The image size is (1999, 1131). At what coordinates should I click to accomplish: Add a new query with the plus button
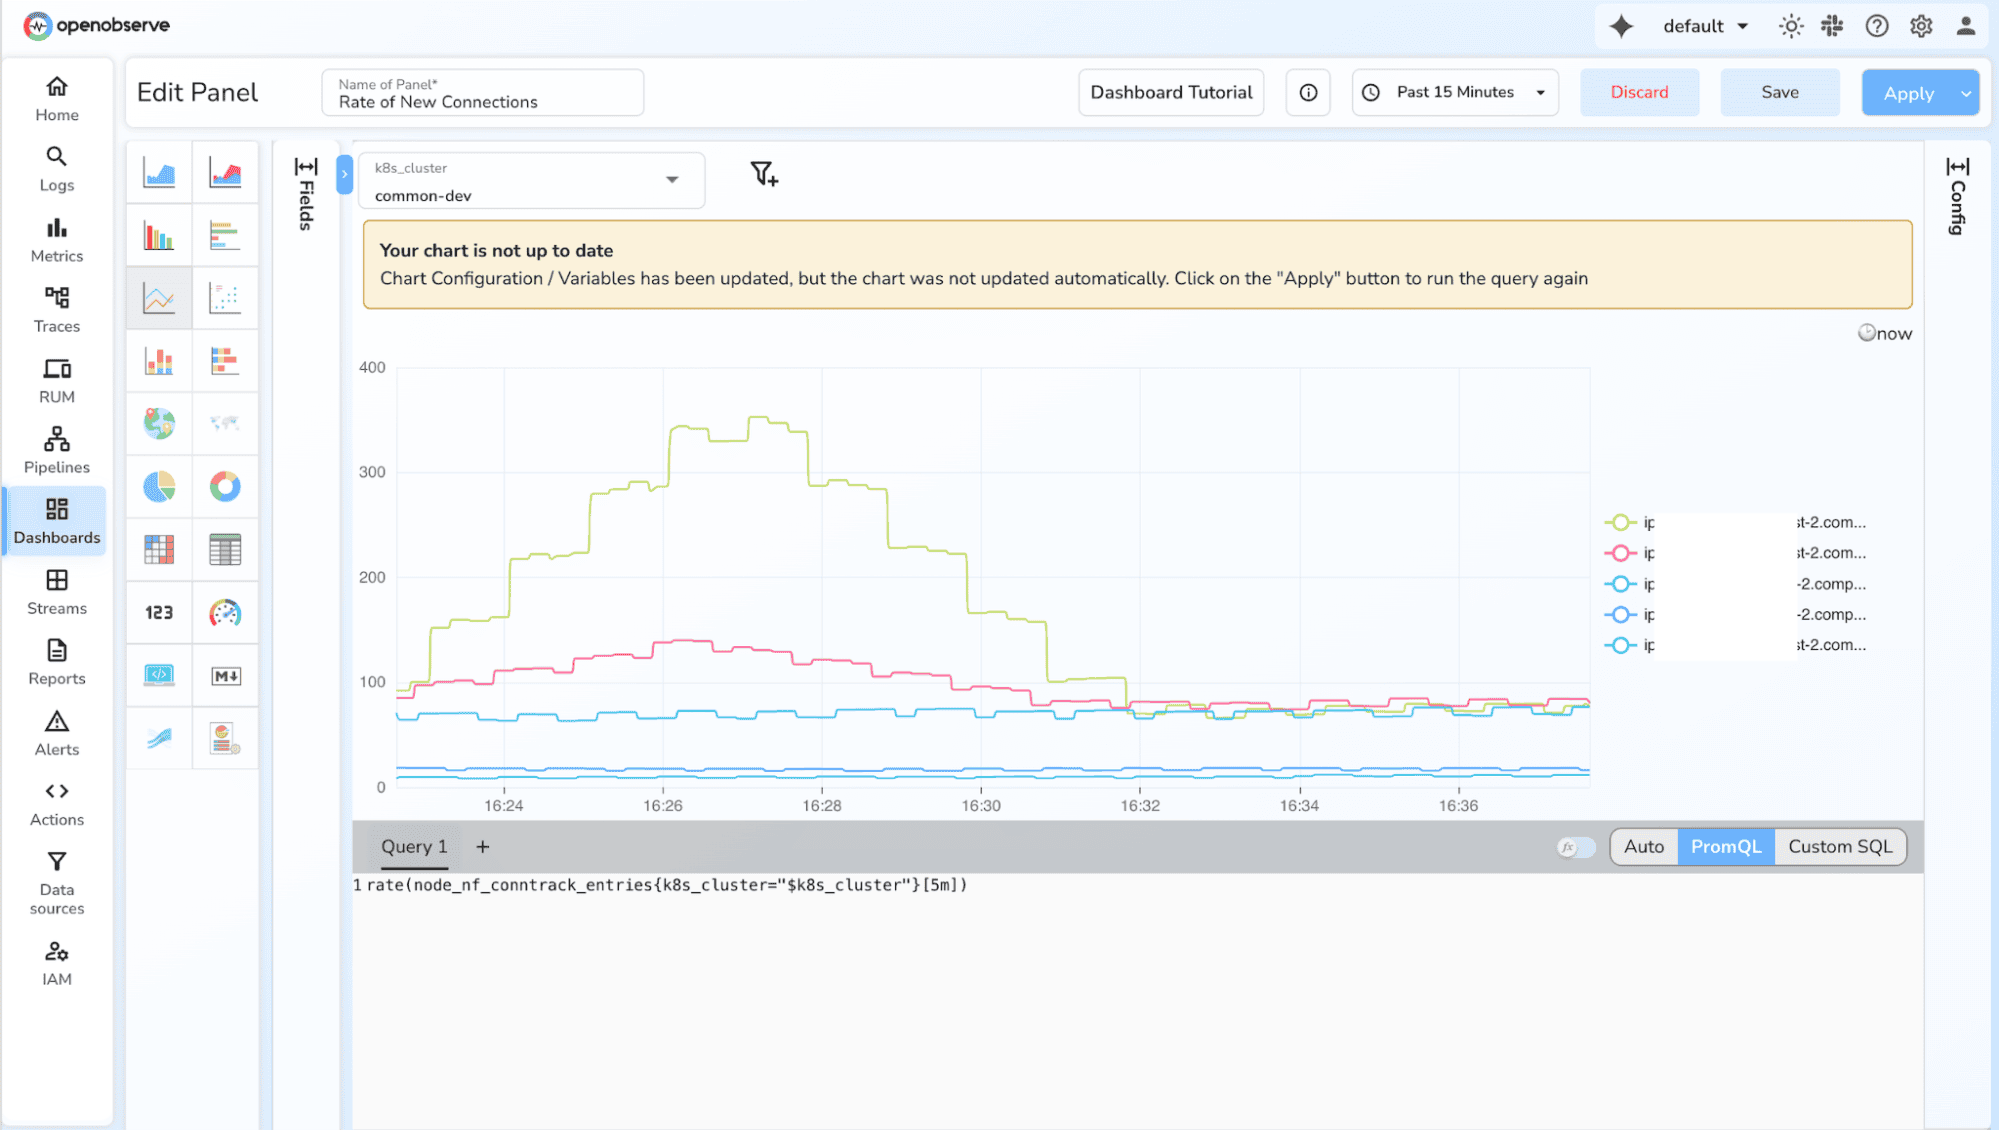point(482,846)
